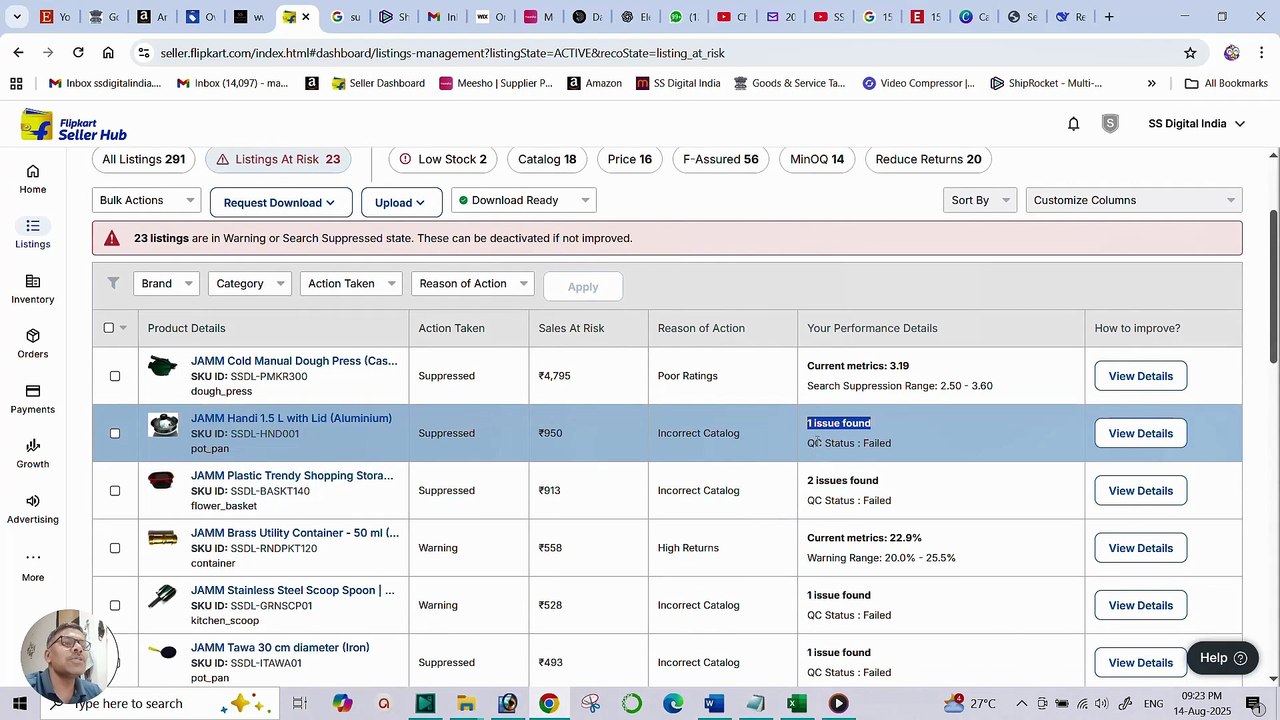Screen dimensions: 1280x720
Task: Open the Sort By dropdown
Action: [980, 200]
